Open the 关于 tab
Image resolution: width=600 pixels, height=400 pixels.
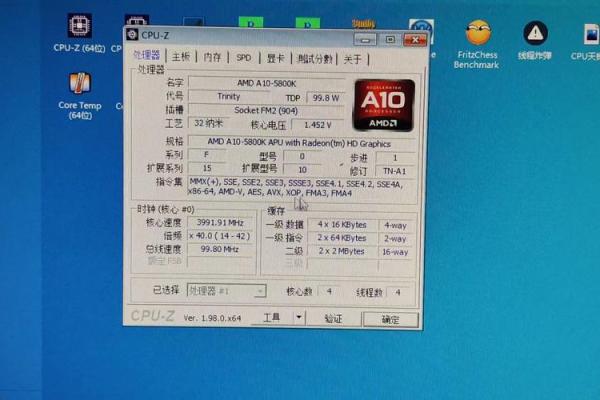click(x=352, y=59)
